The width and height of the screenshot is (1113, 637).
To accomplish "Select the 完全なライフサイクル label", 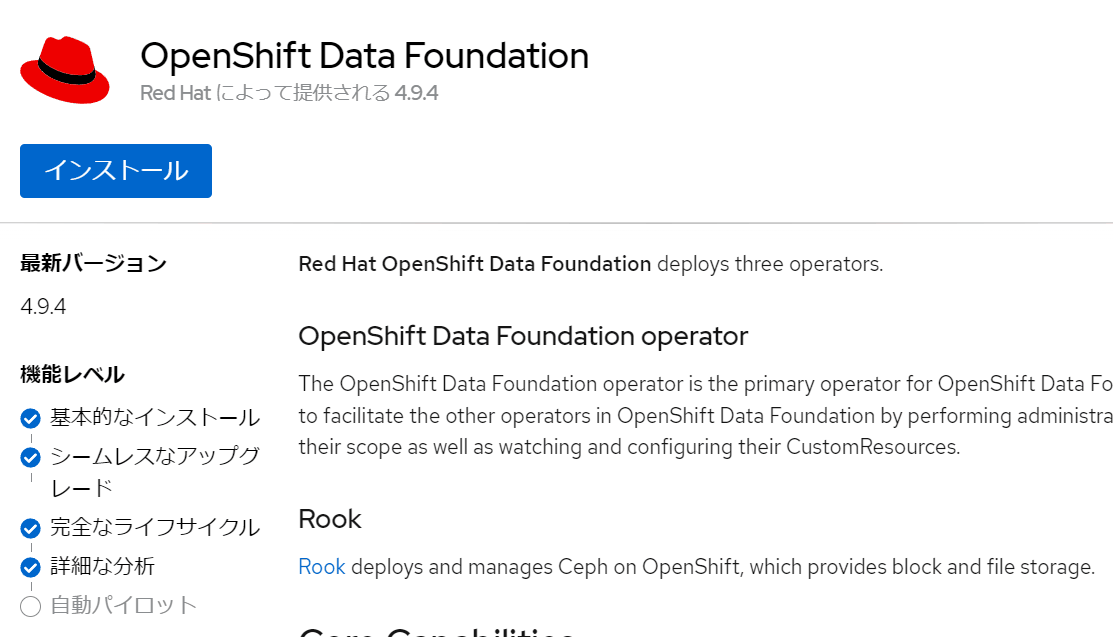I will pyautogui.click(x=155, y=527).
